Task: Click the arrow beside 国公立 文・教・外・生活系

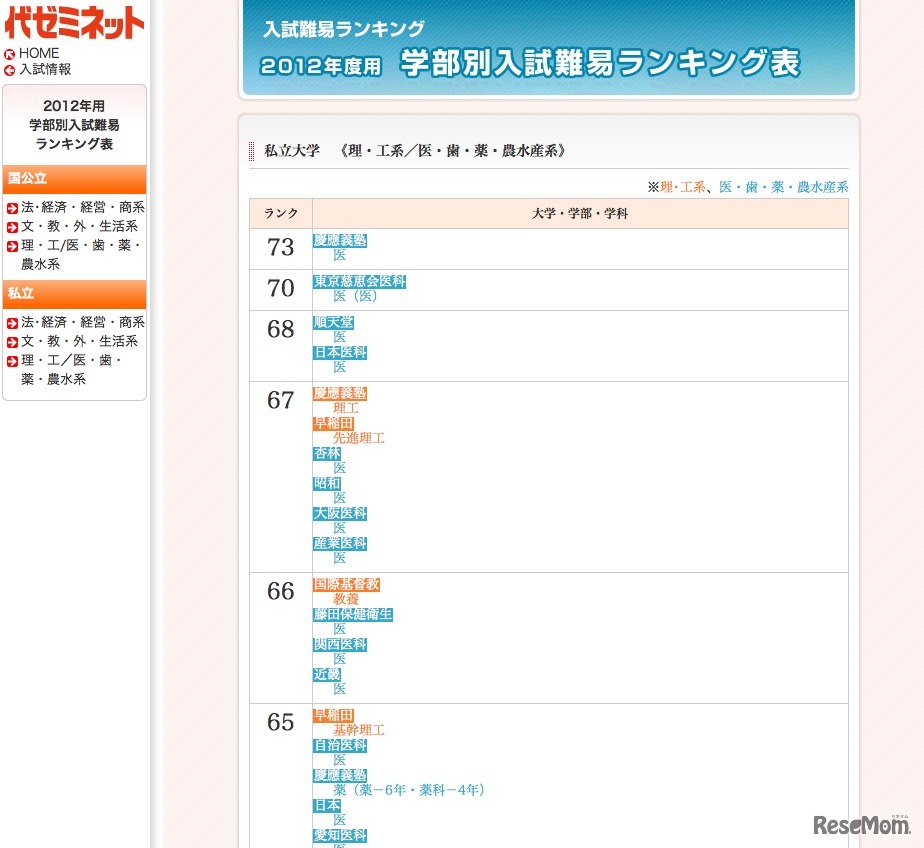Action: [x=13, y=226]
